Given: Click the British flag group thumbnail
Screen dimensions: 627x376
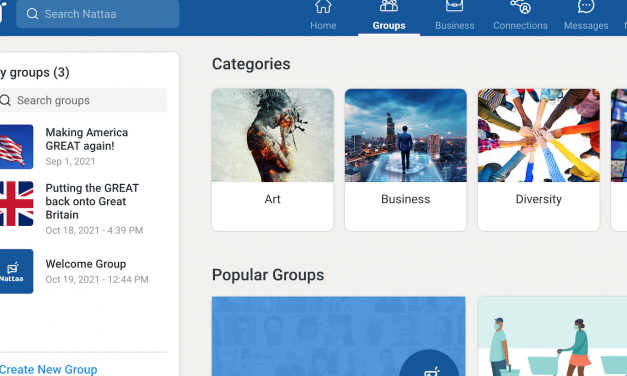Looking at the screenshot, I should [x=16, y=204].
